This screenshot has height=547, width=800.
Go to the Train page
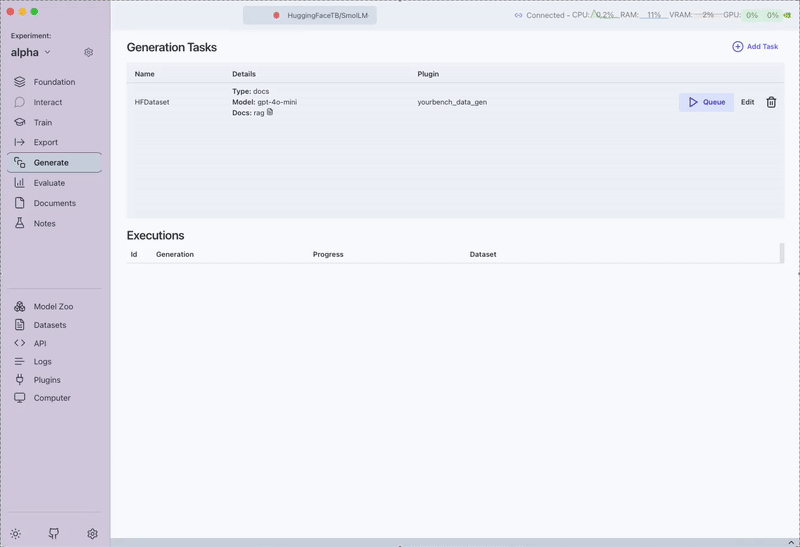pos(42,122)
